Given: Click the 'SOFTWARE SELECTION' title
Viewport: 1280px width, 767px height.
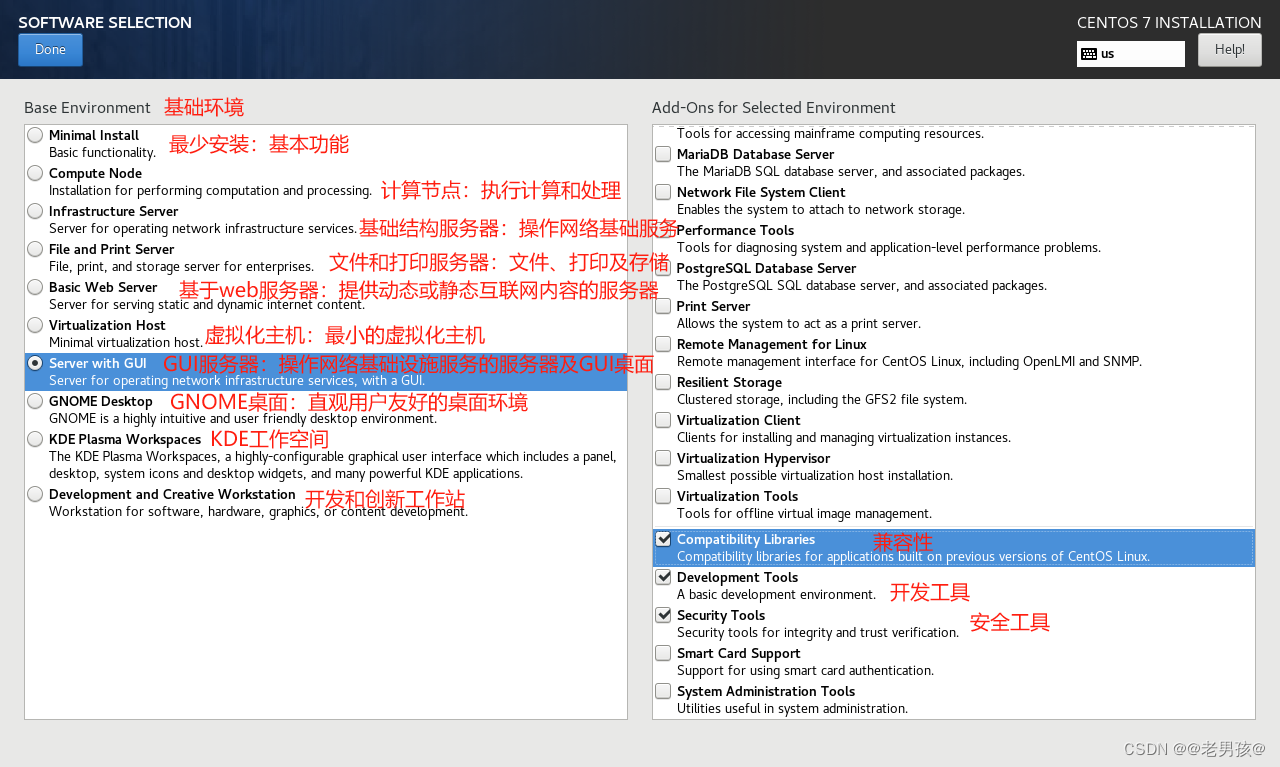Looking at the screenshot, I should pyautogui.click(x=105, y=23).
